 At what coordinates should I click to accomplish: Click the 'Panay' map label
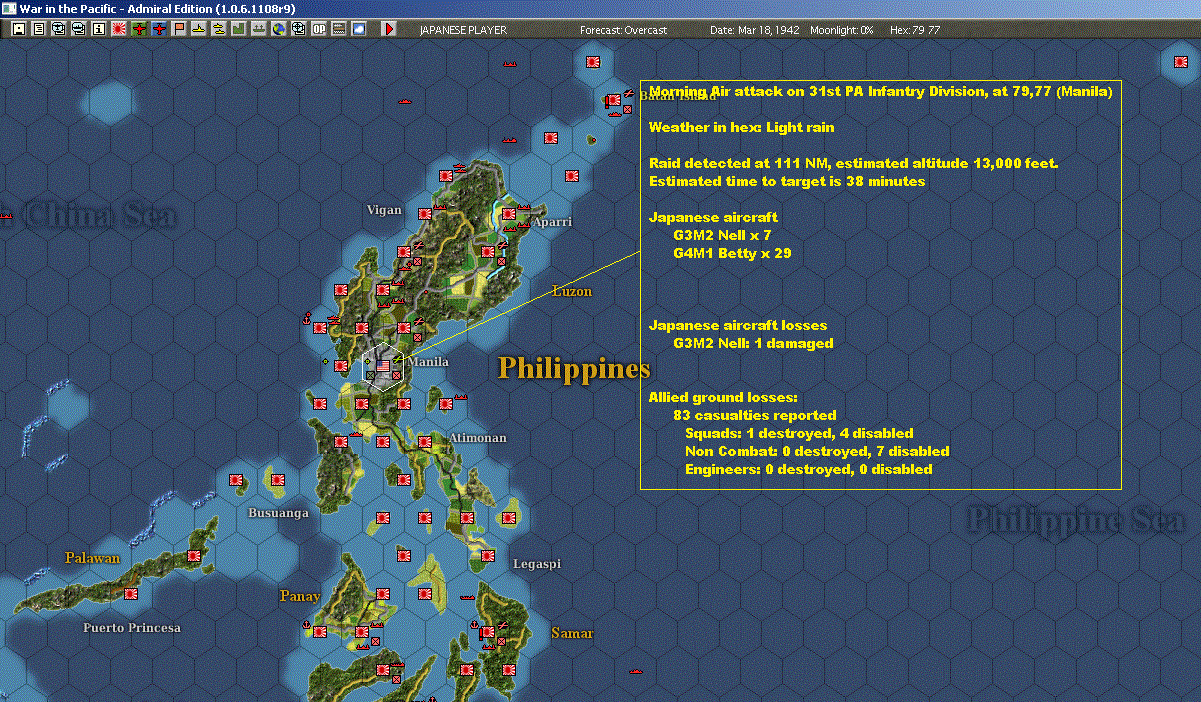(x=300, y=596)
